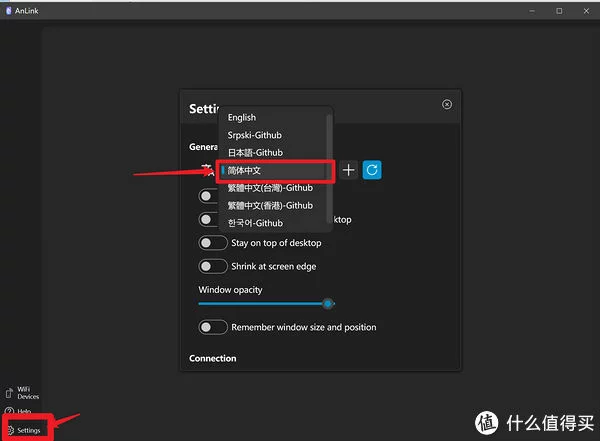This screenshot has height=441, width=600.
Task: Click the AnLink app icon in title bar
Action: (8, 11)
